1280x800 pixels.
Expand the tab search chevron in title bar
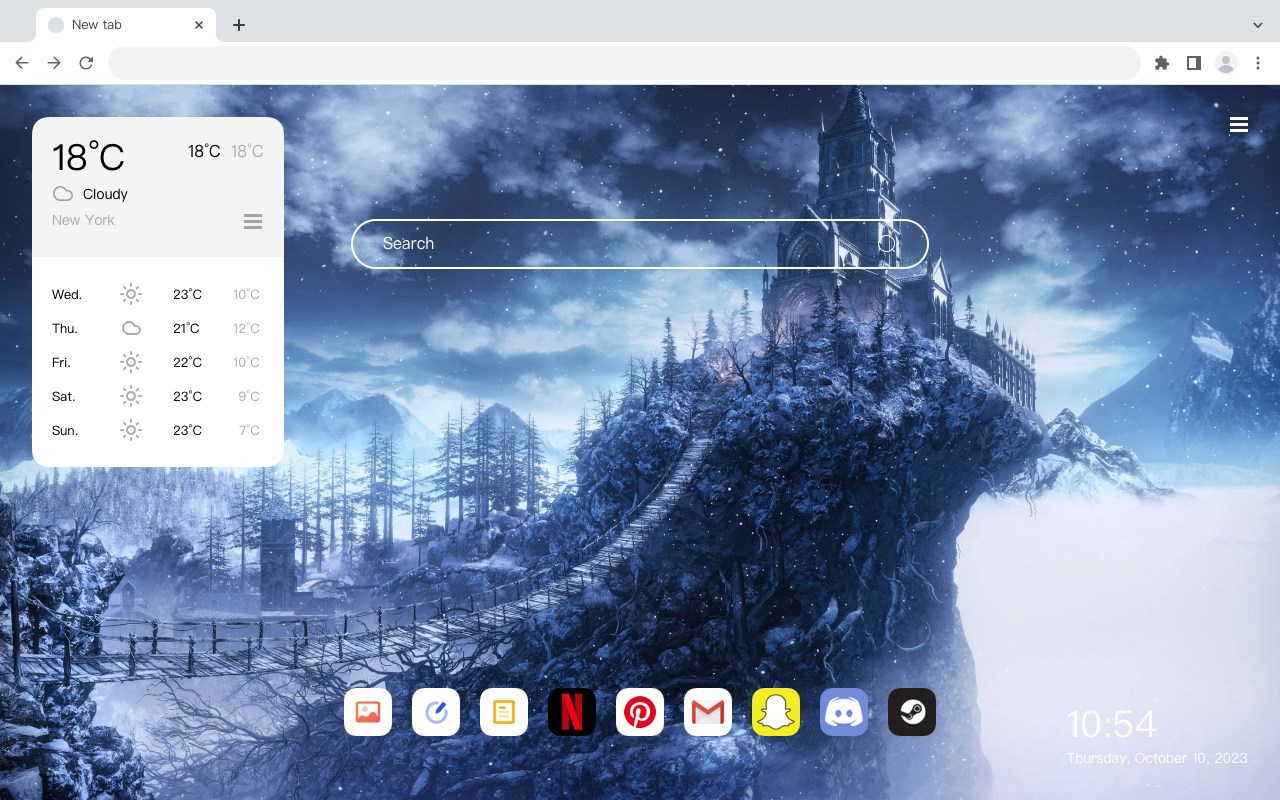coord(1258,25)
